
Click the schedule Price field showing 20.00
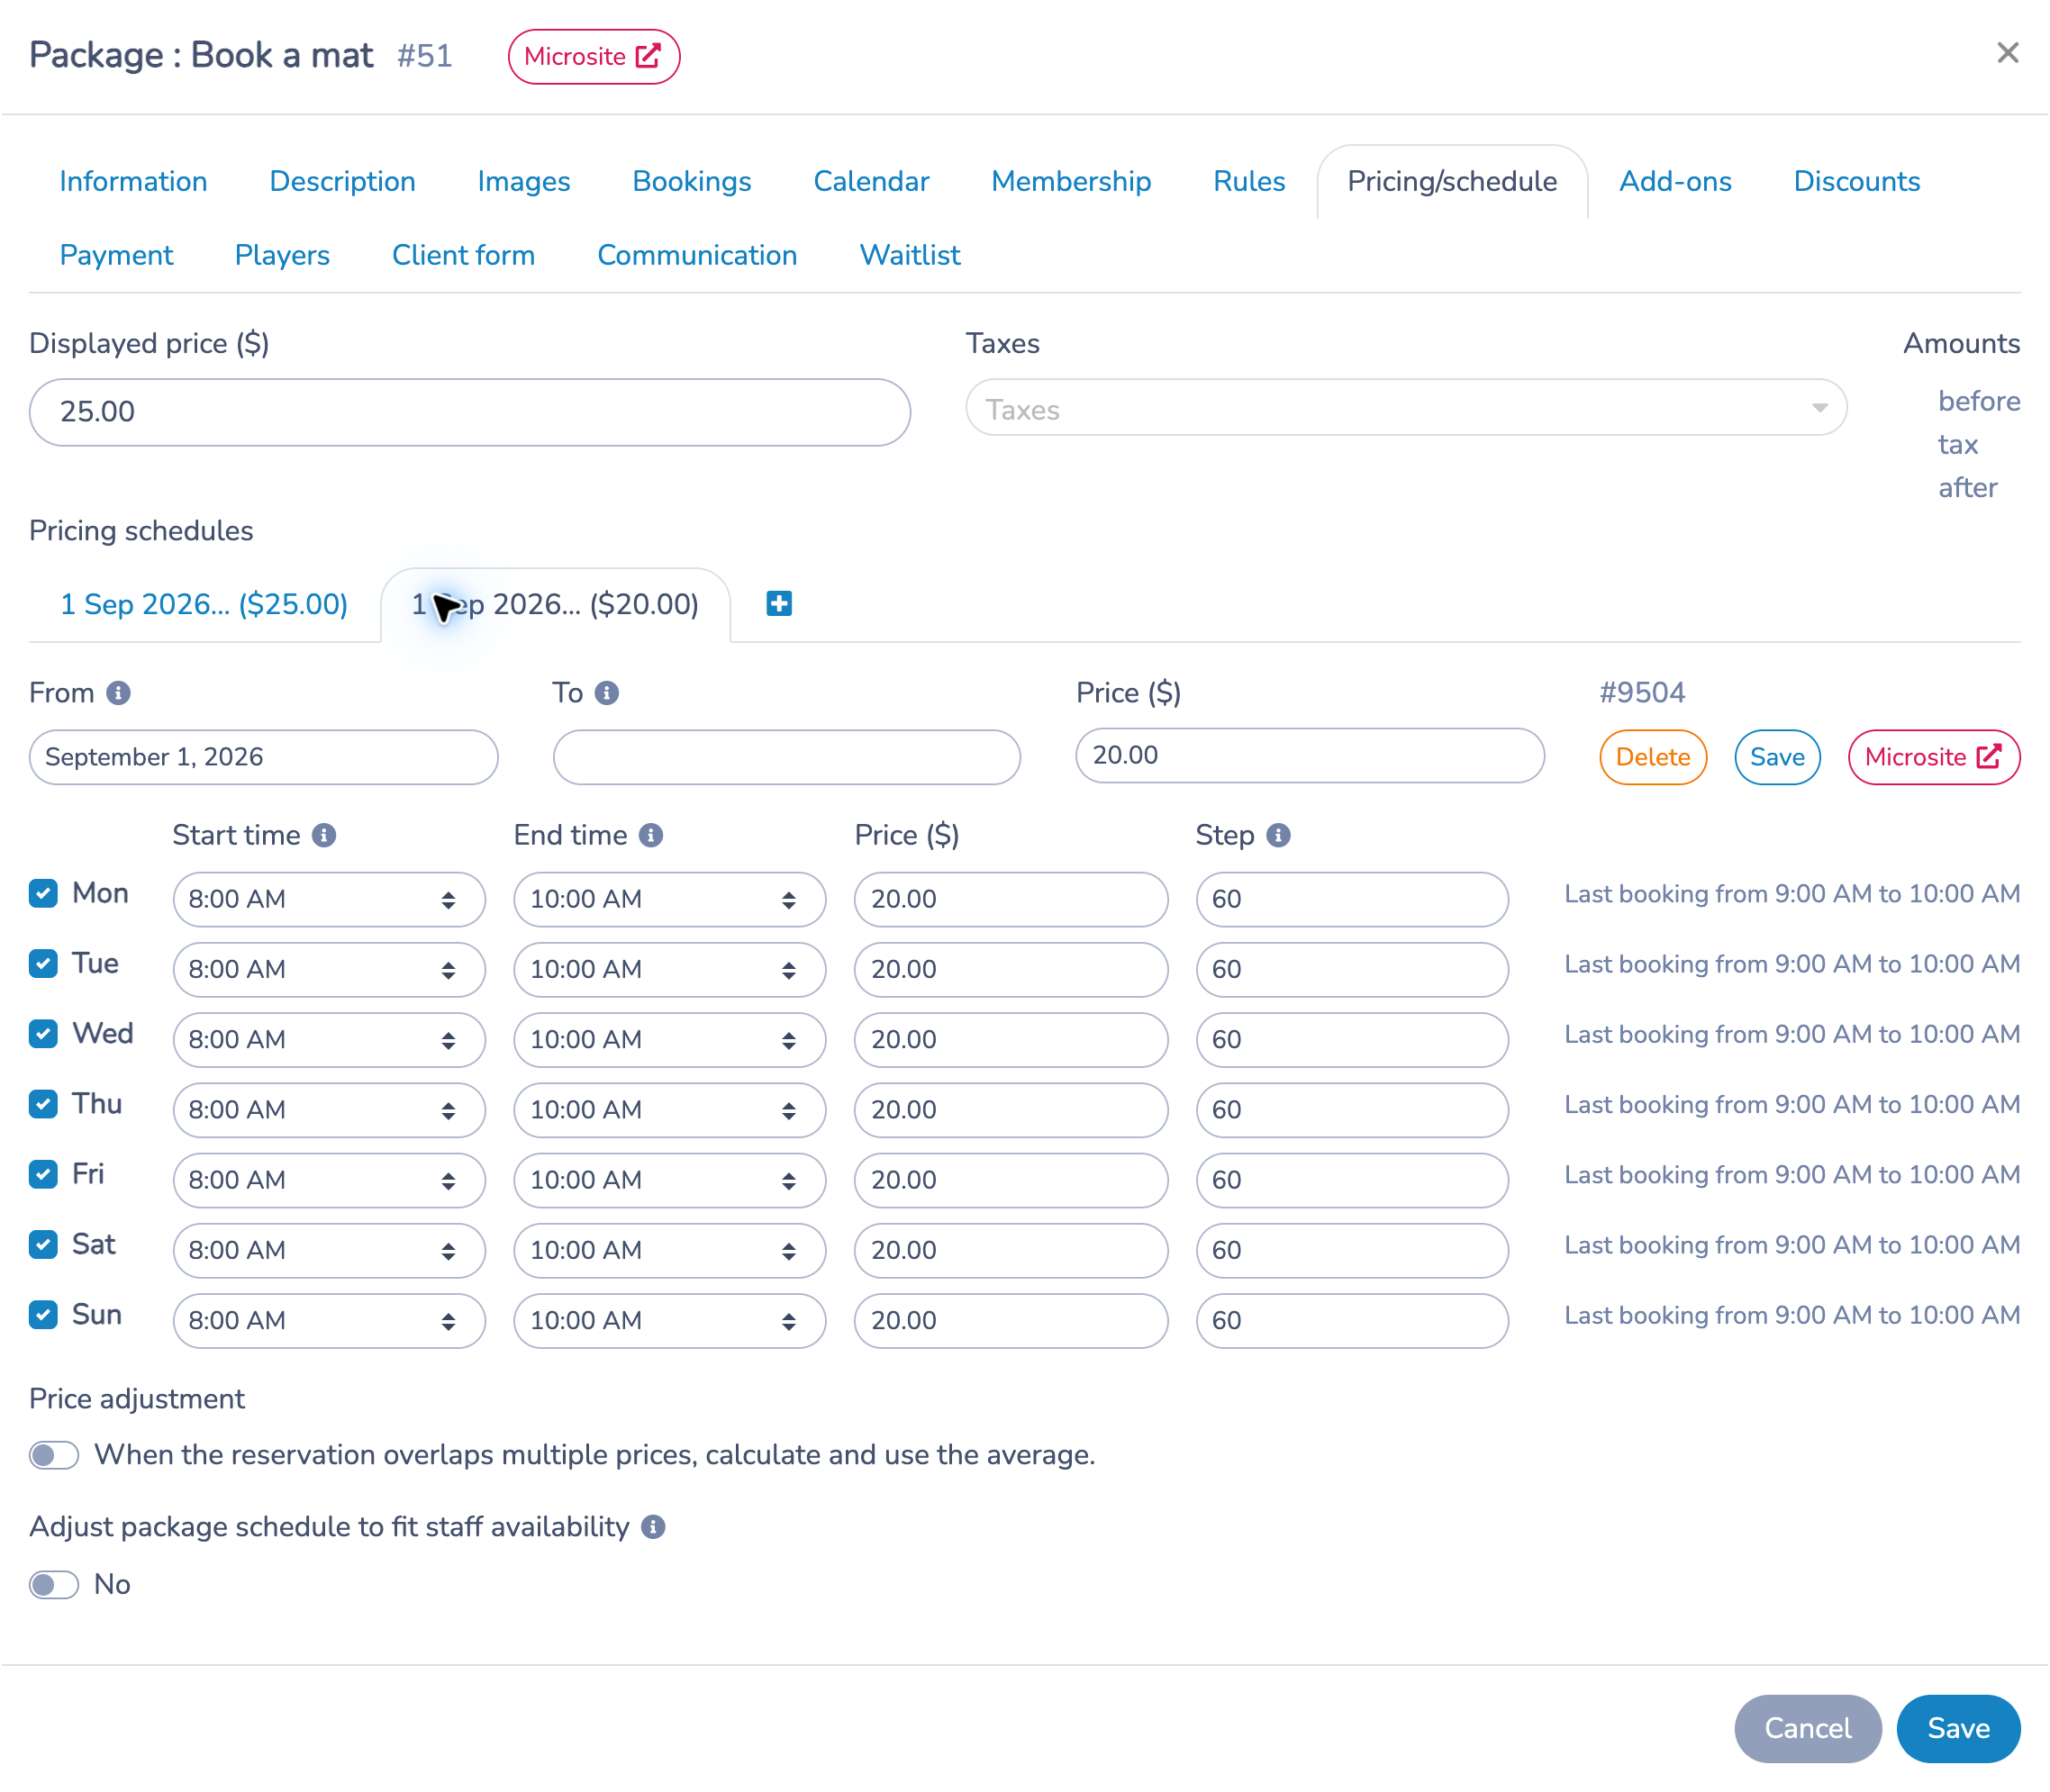click(1310, 755)
